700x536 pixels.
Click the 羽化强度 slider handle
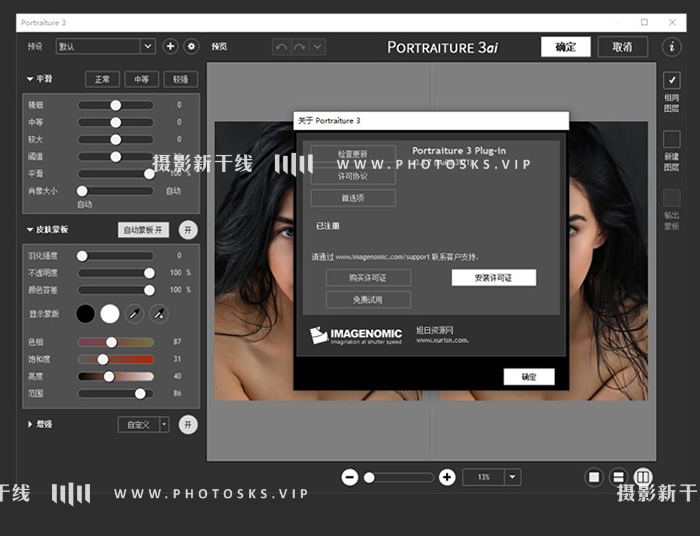tap(82, 256)
